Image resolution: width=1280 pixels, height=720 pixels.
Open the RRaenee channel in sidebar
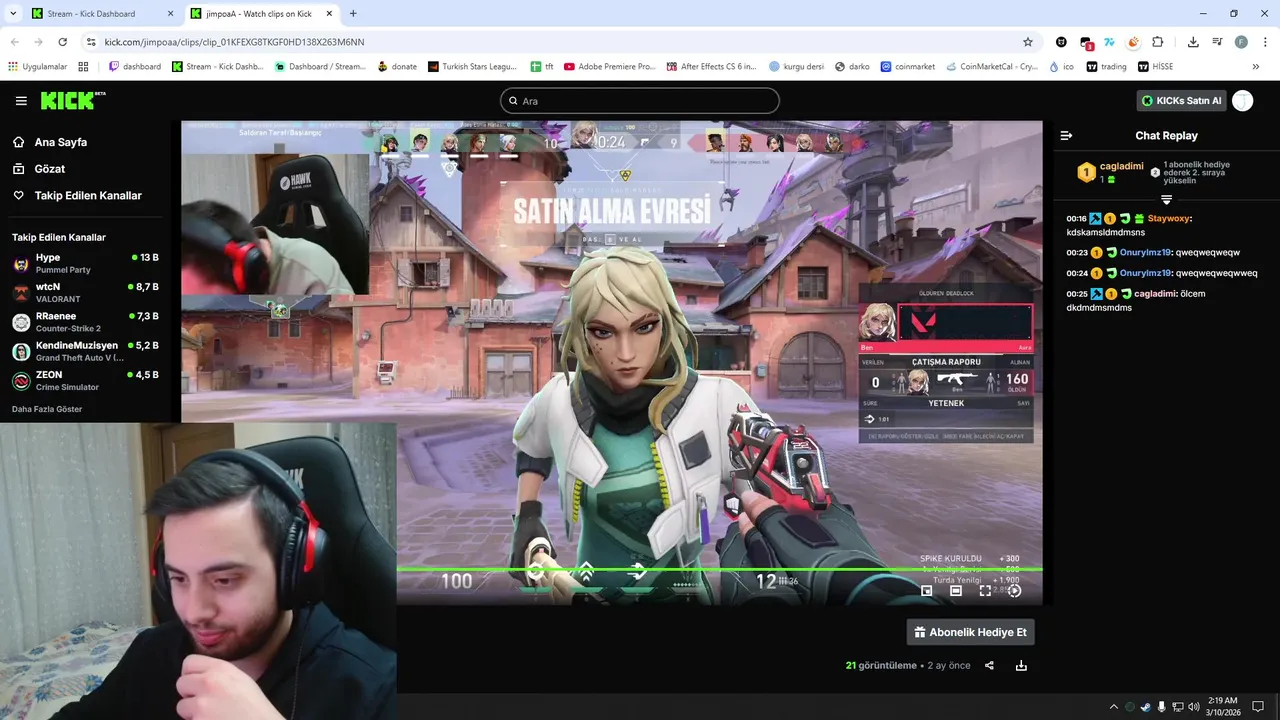pyautogui.click(x=85, y=322)
